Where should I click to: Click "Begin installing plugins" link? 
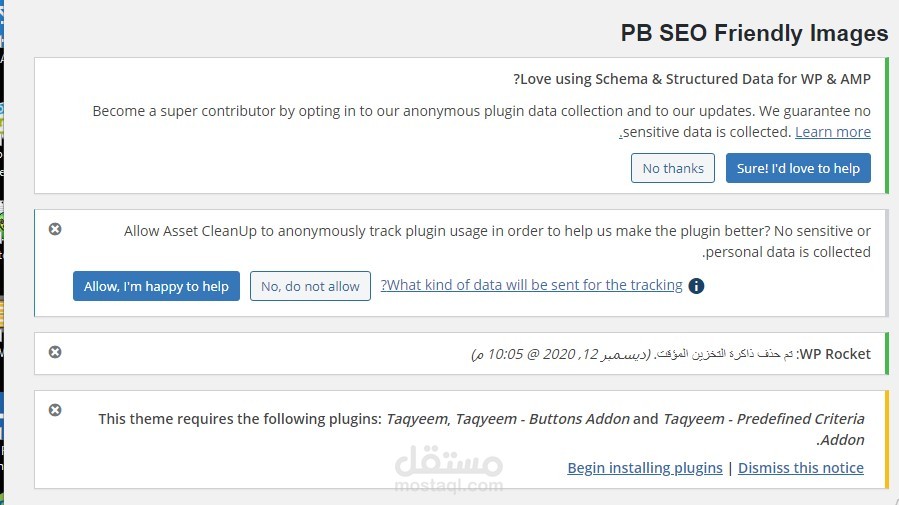[x=645, y=467]
